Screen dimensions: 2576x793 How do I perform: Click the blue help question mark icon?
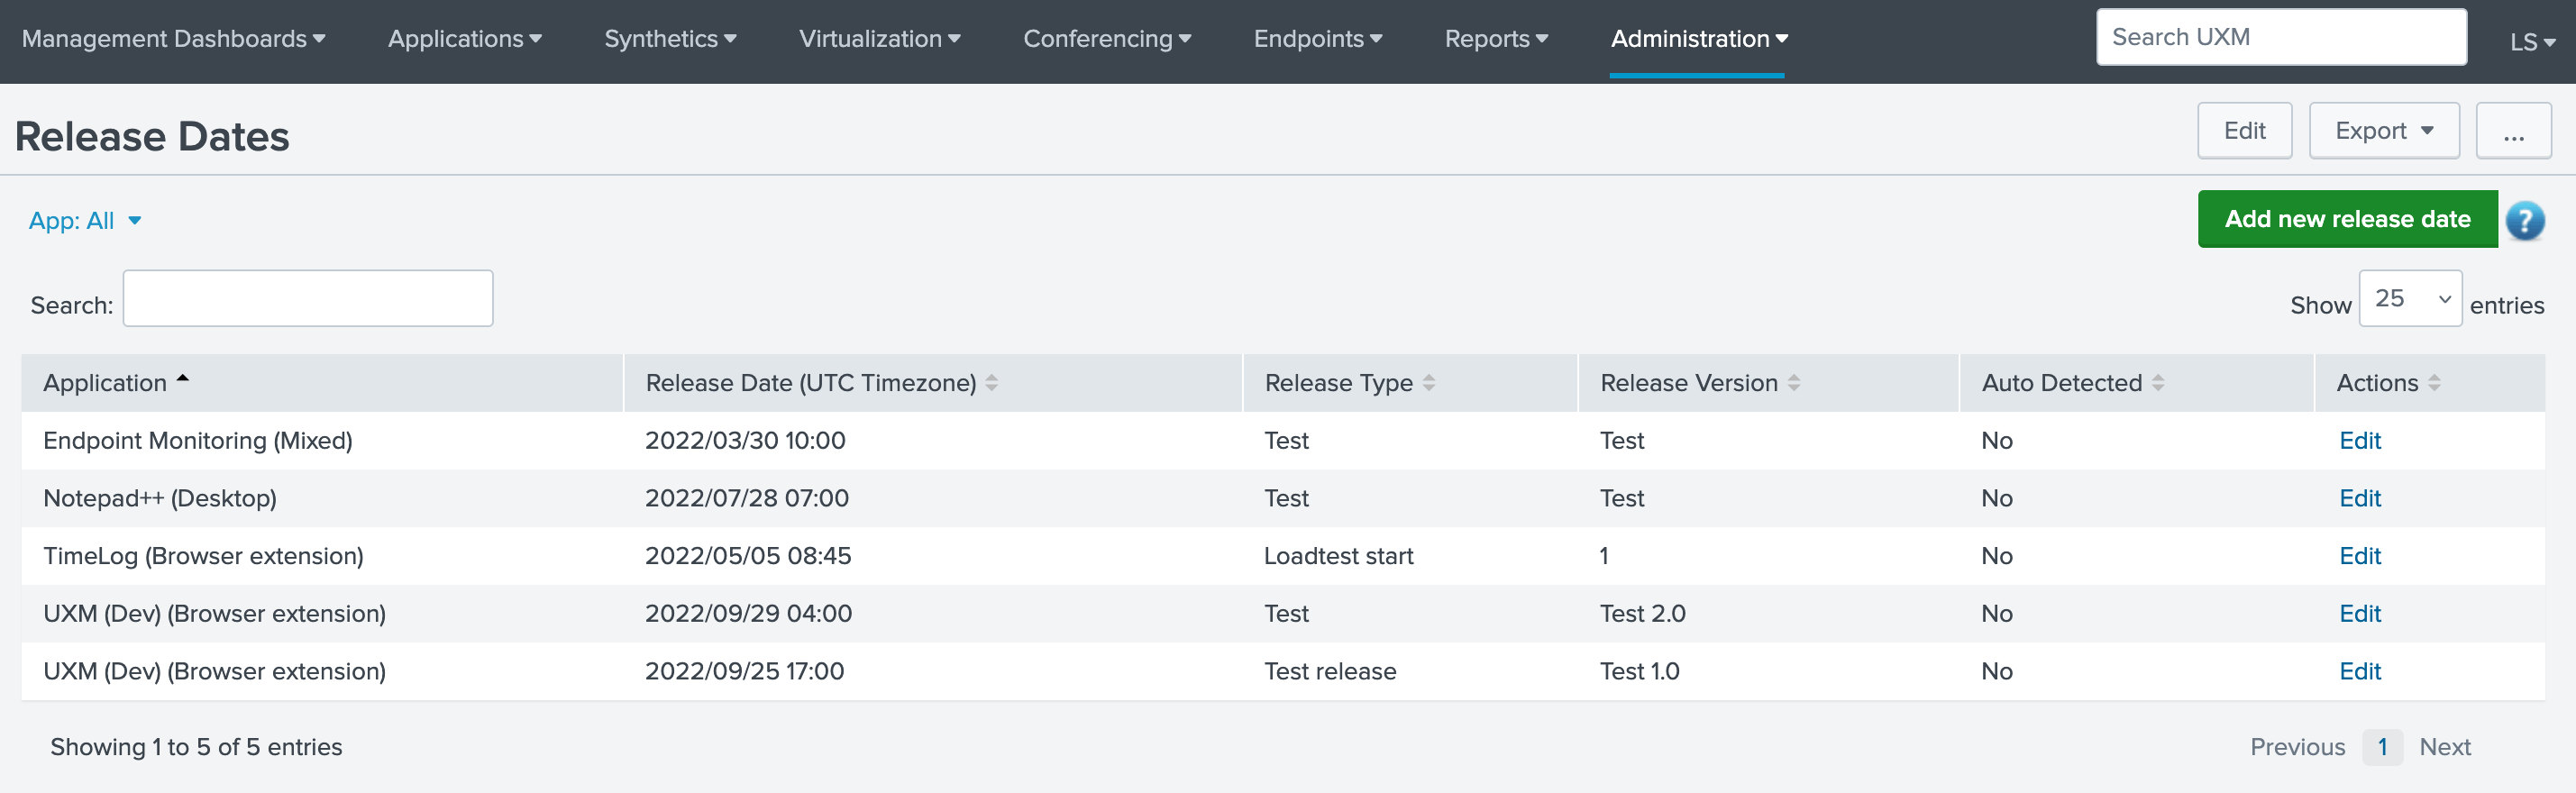pyautogui.click(x=2524, y=220)
